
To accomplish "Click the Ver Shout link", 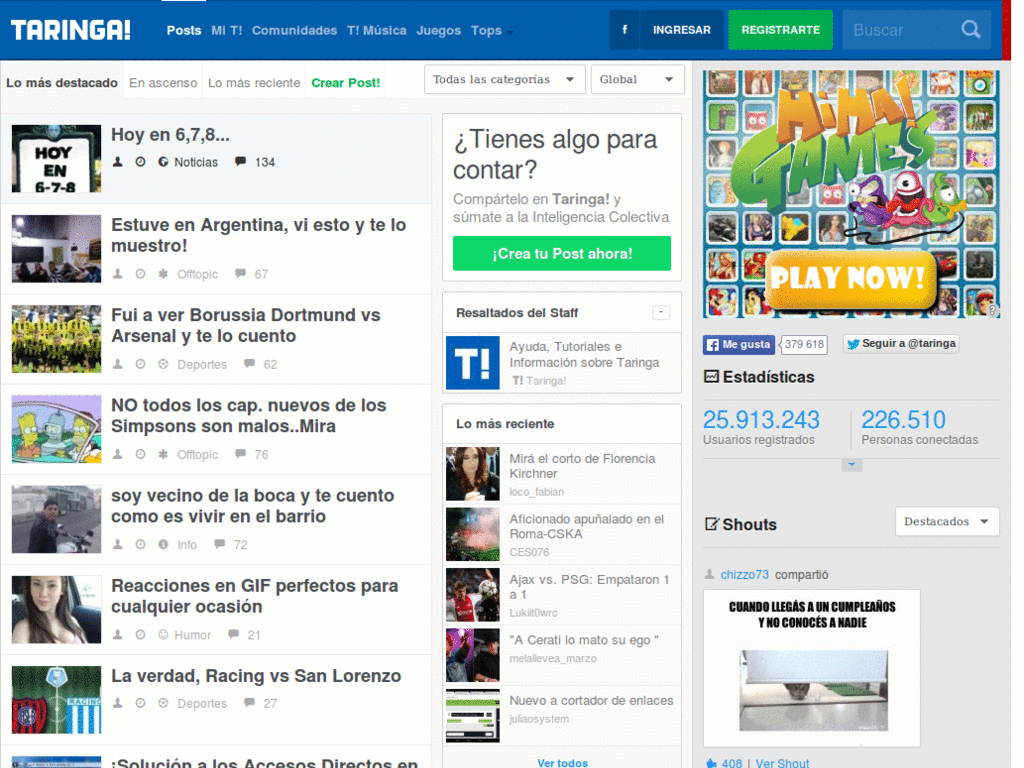I will tap(782, 762).
